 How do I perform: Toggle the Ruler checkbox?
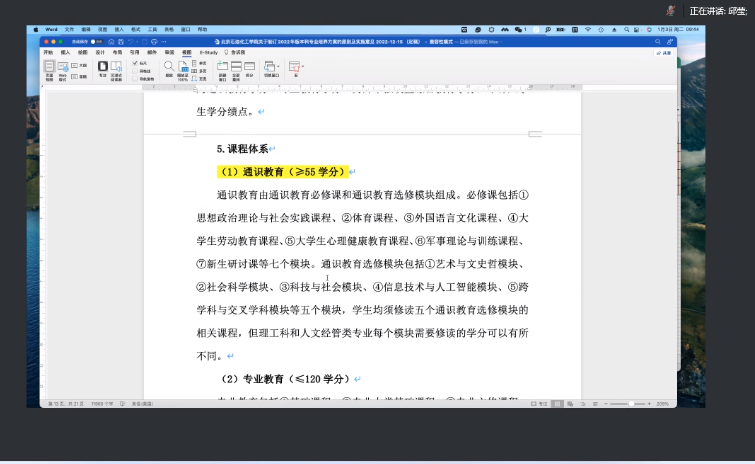(x=135, y=63)
